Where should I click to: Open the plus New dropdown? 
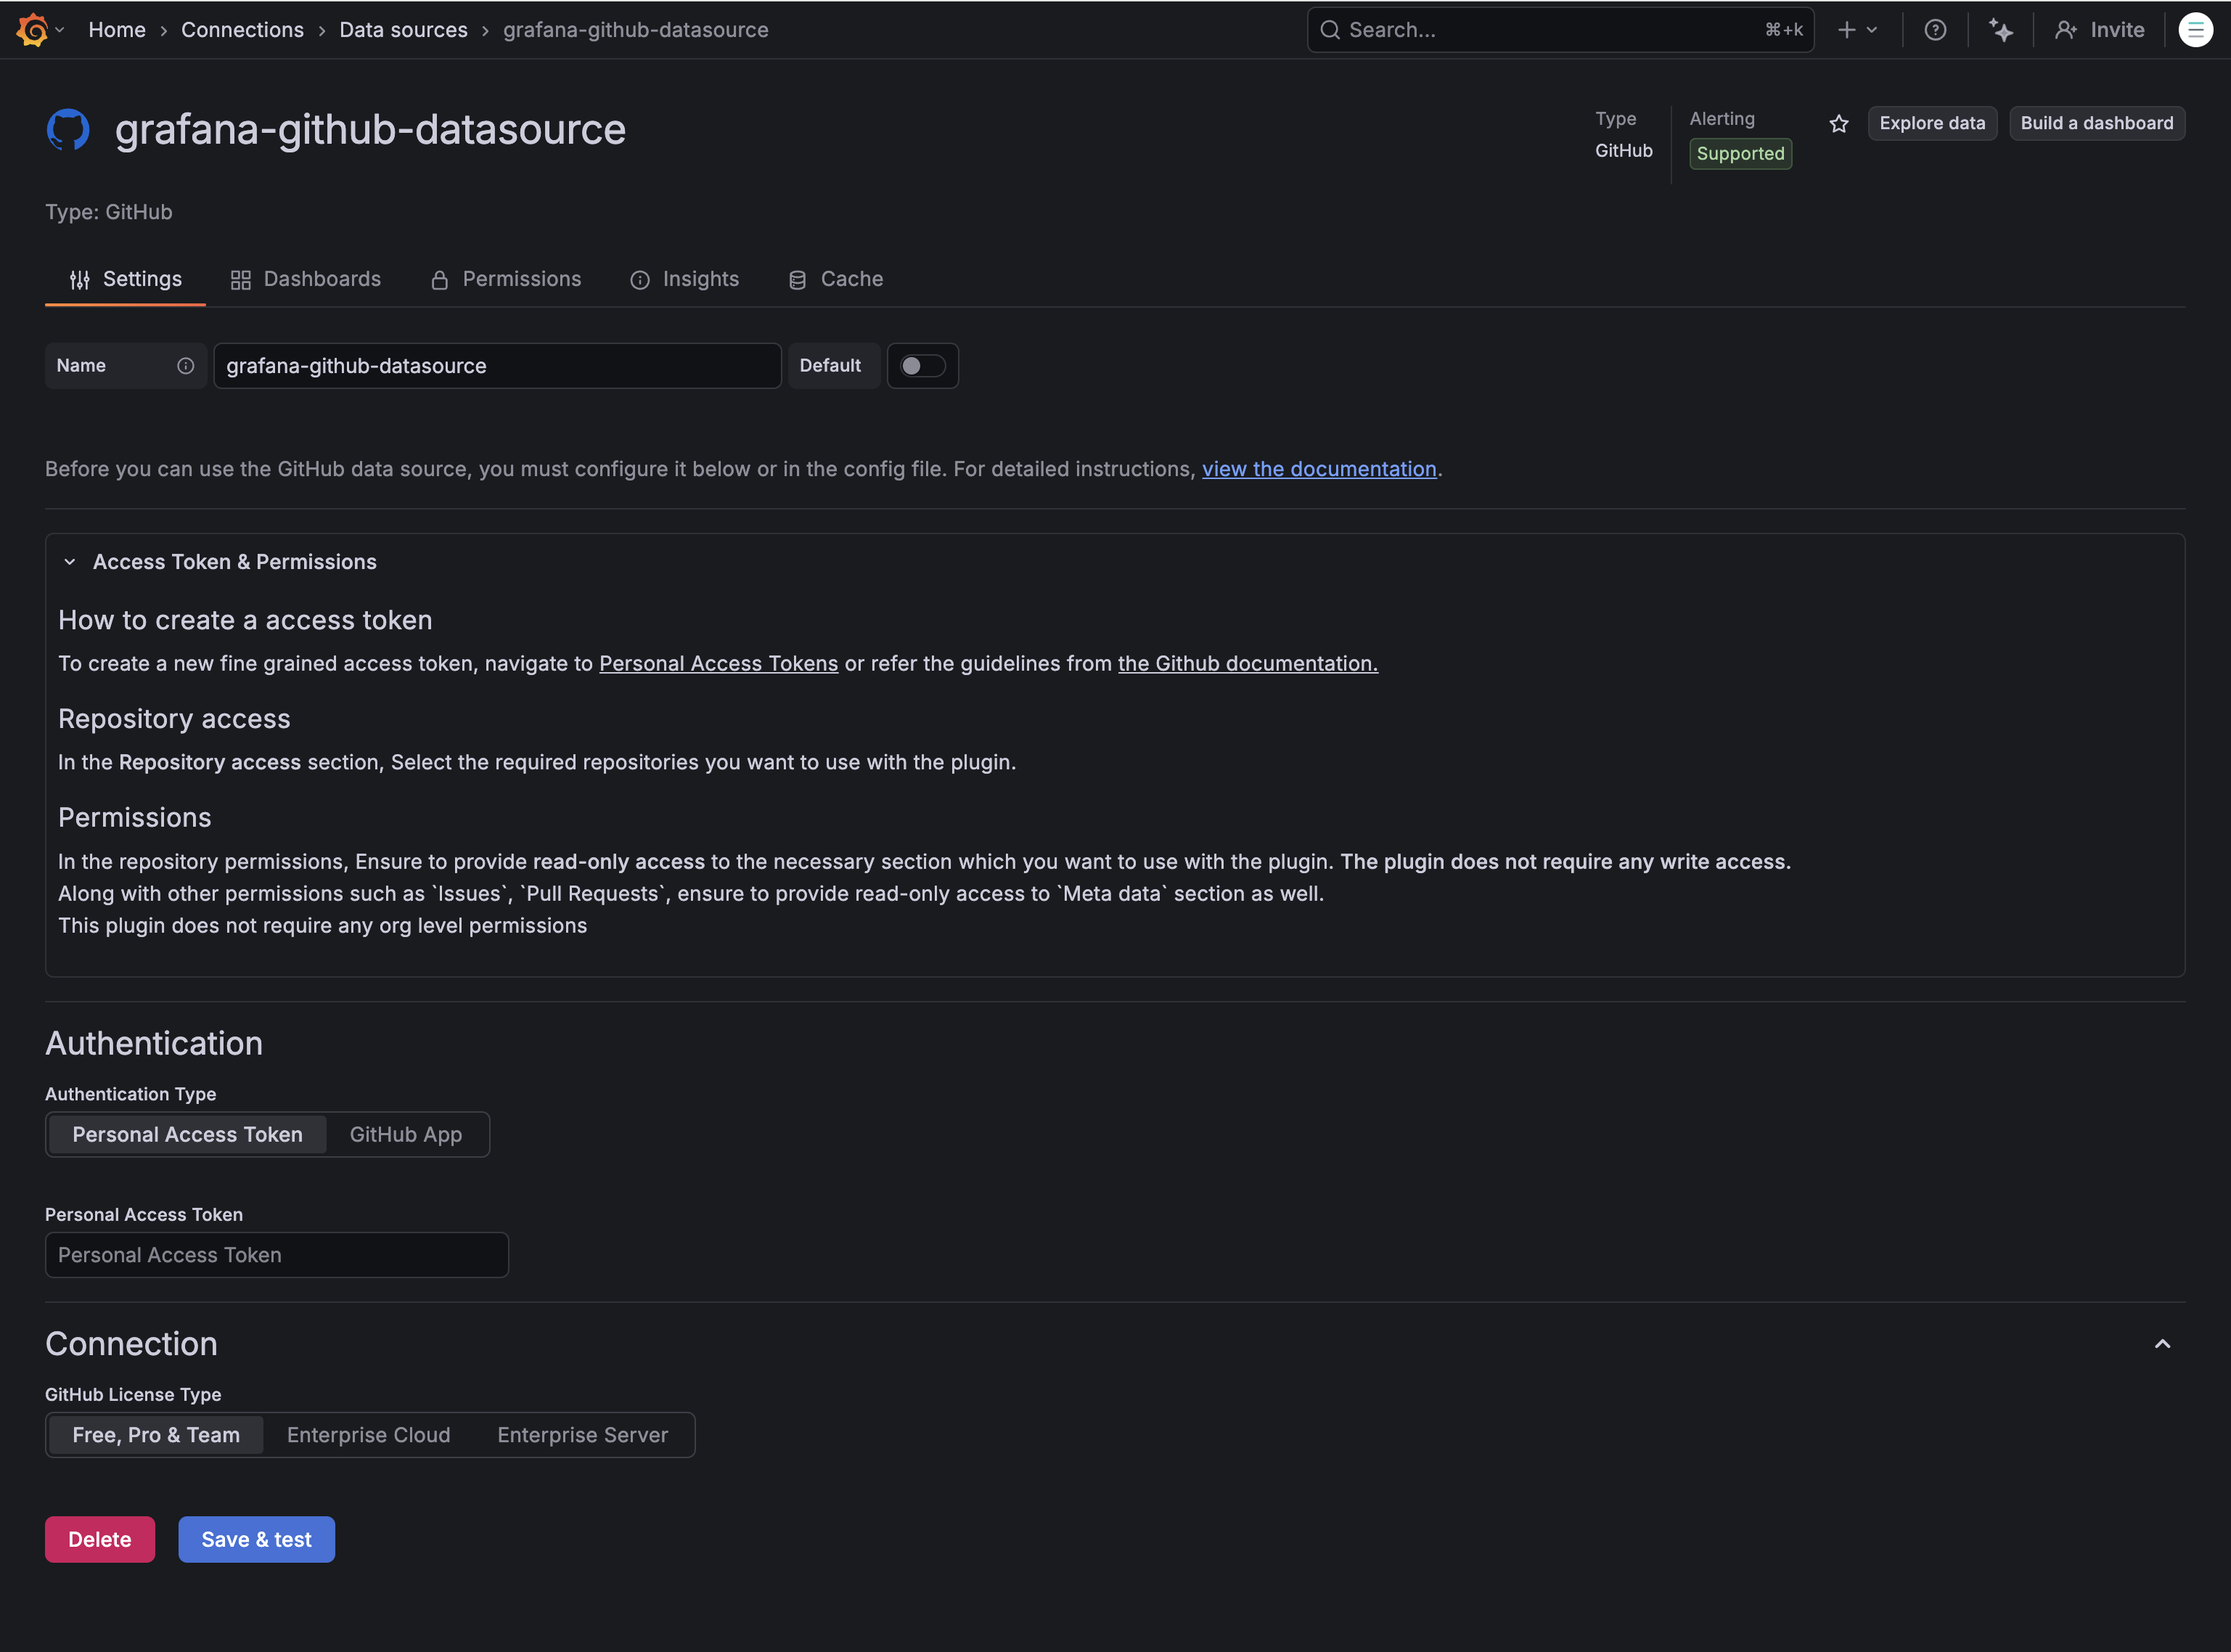pos(1856,30)
